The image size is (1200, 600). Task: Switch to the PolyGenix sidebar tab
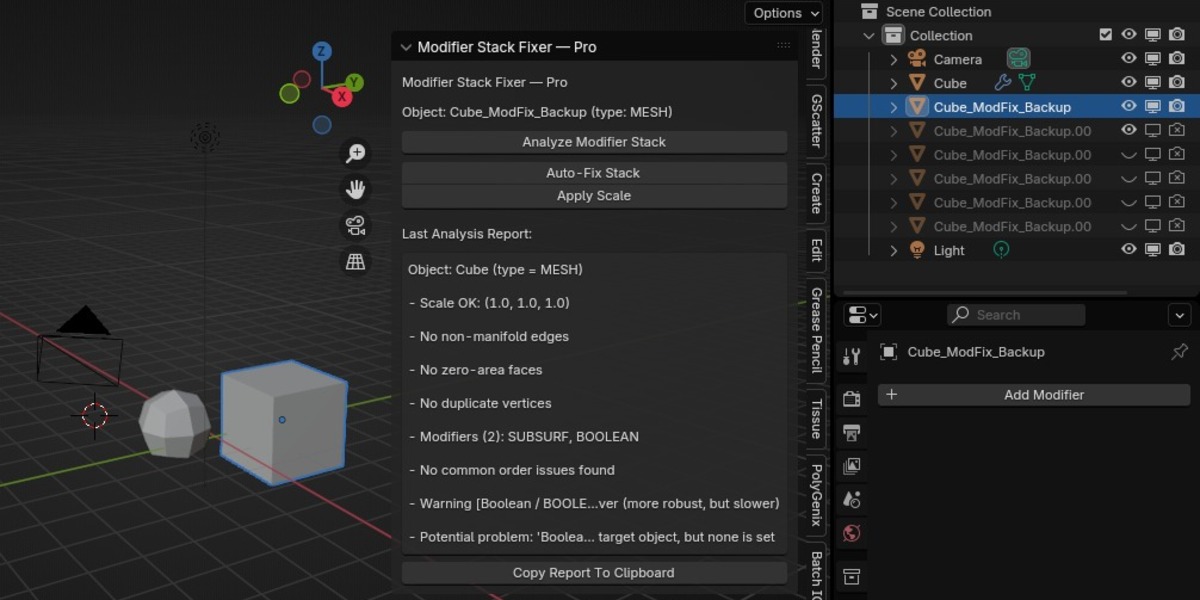[816, 494]
